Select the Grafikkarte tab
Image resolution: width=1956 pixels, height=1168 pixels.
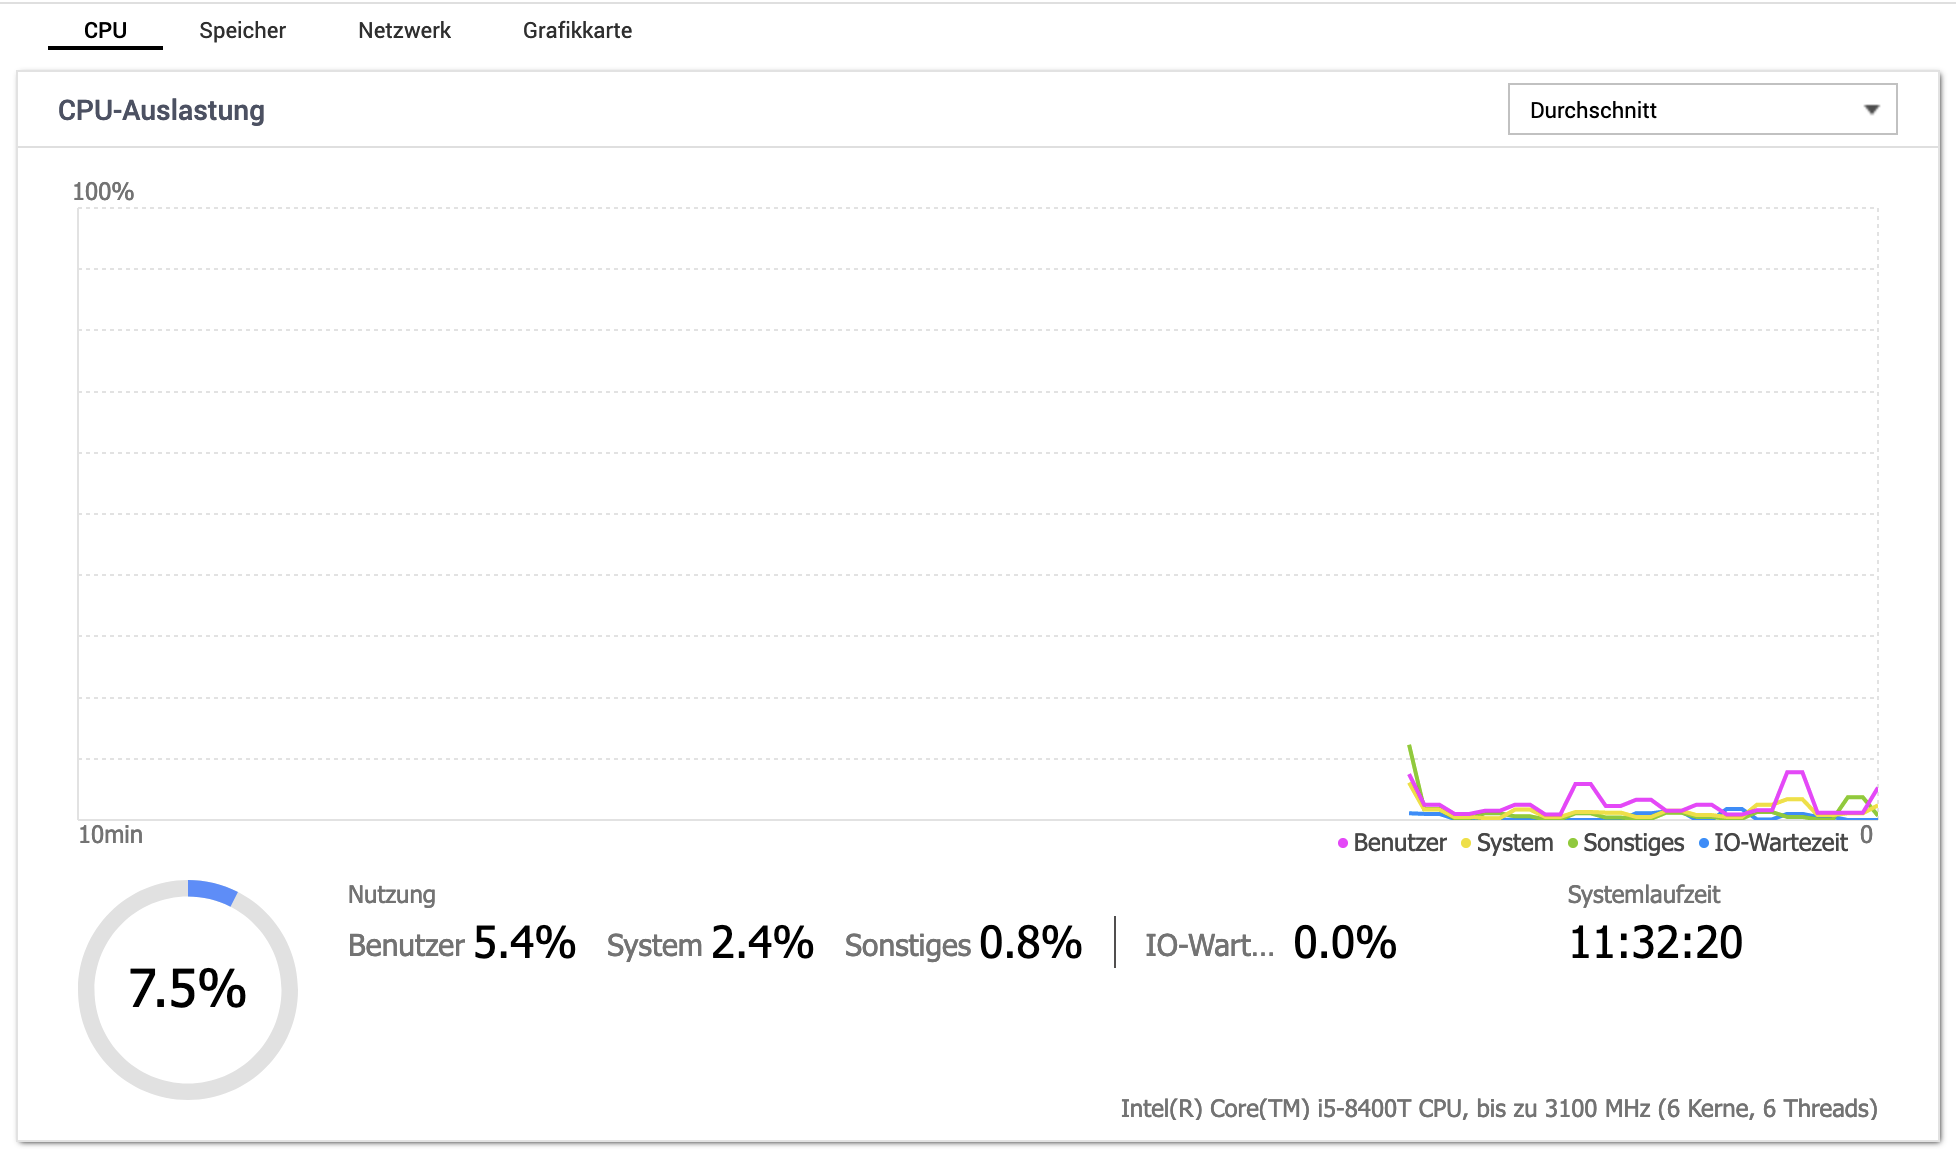tap(577, 30)
